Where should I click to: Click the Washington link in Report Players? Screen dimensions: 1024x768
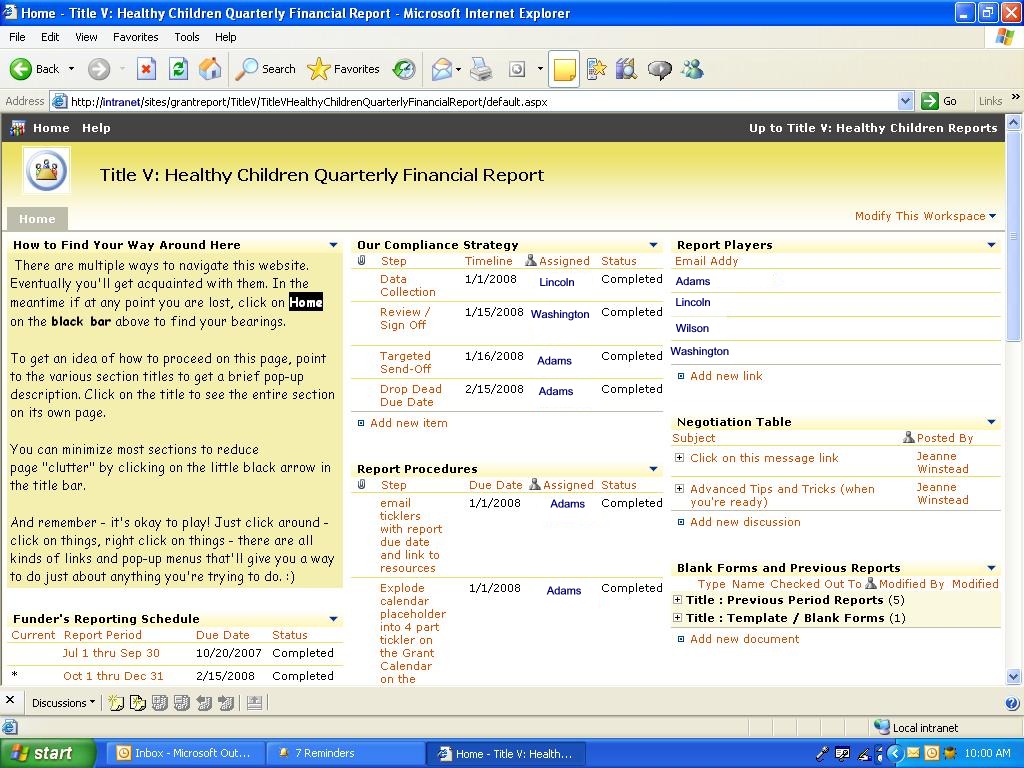(x=699, y=351)
